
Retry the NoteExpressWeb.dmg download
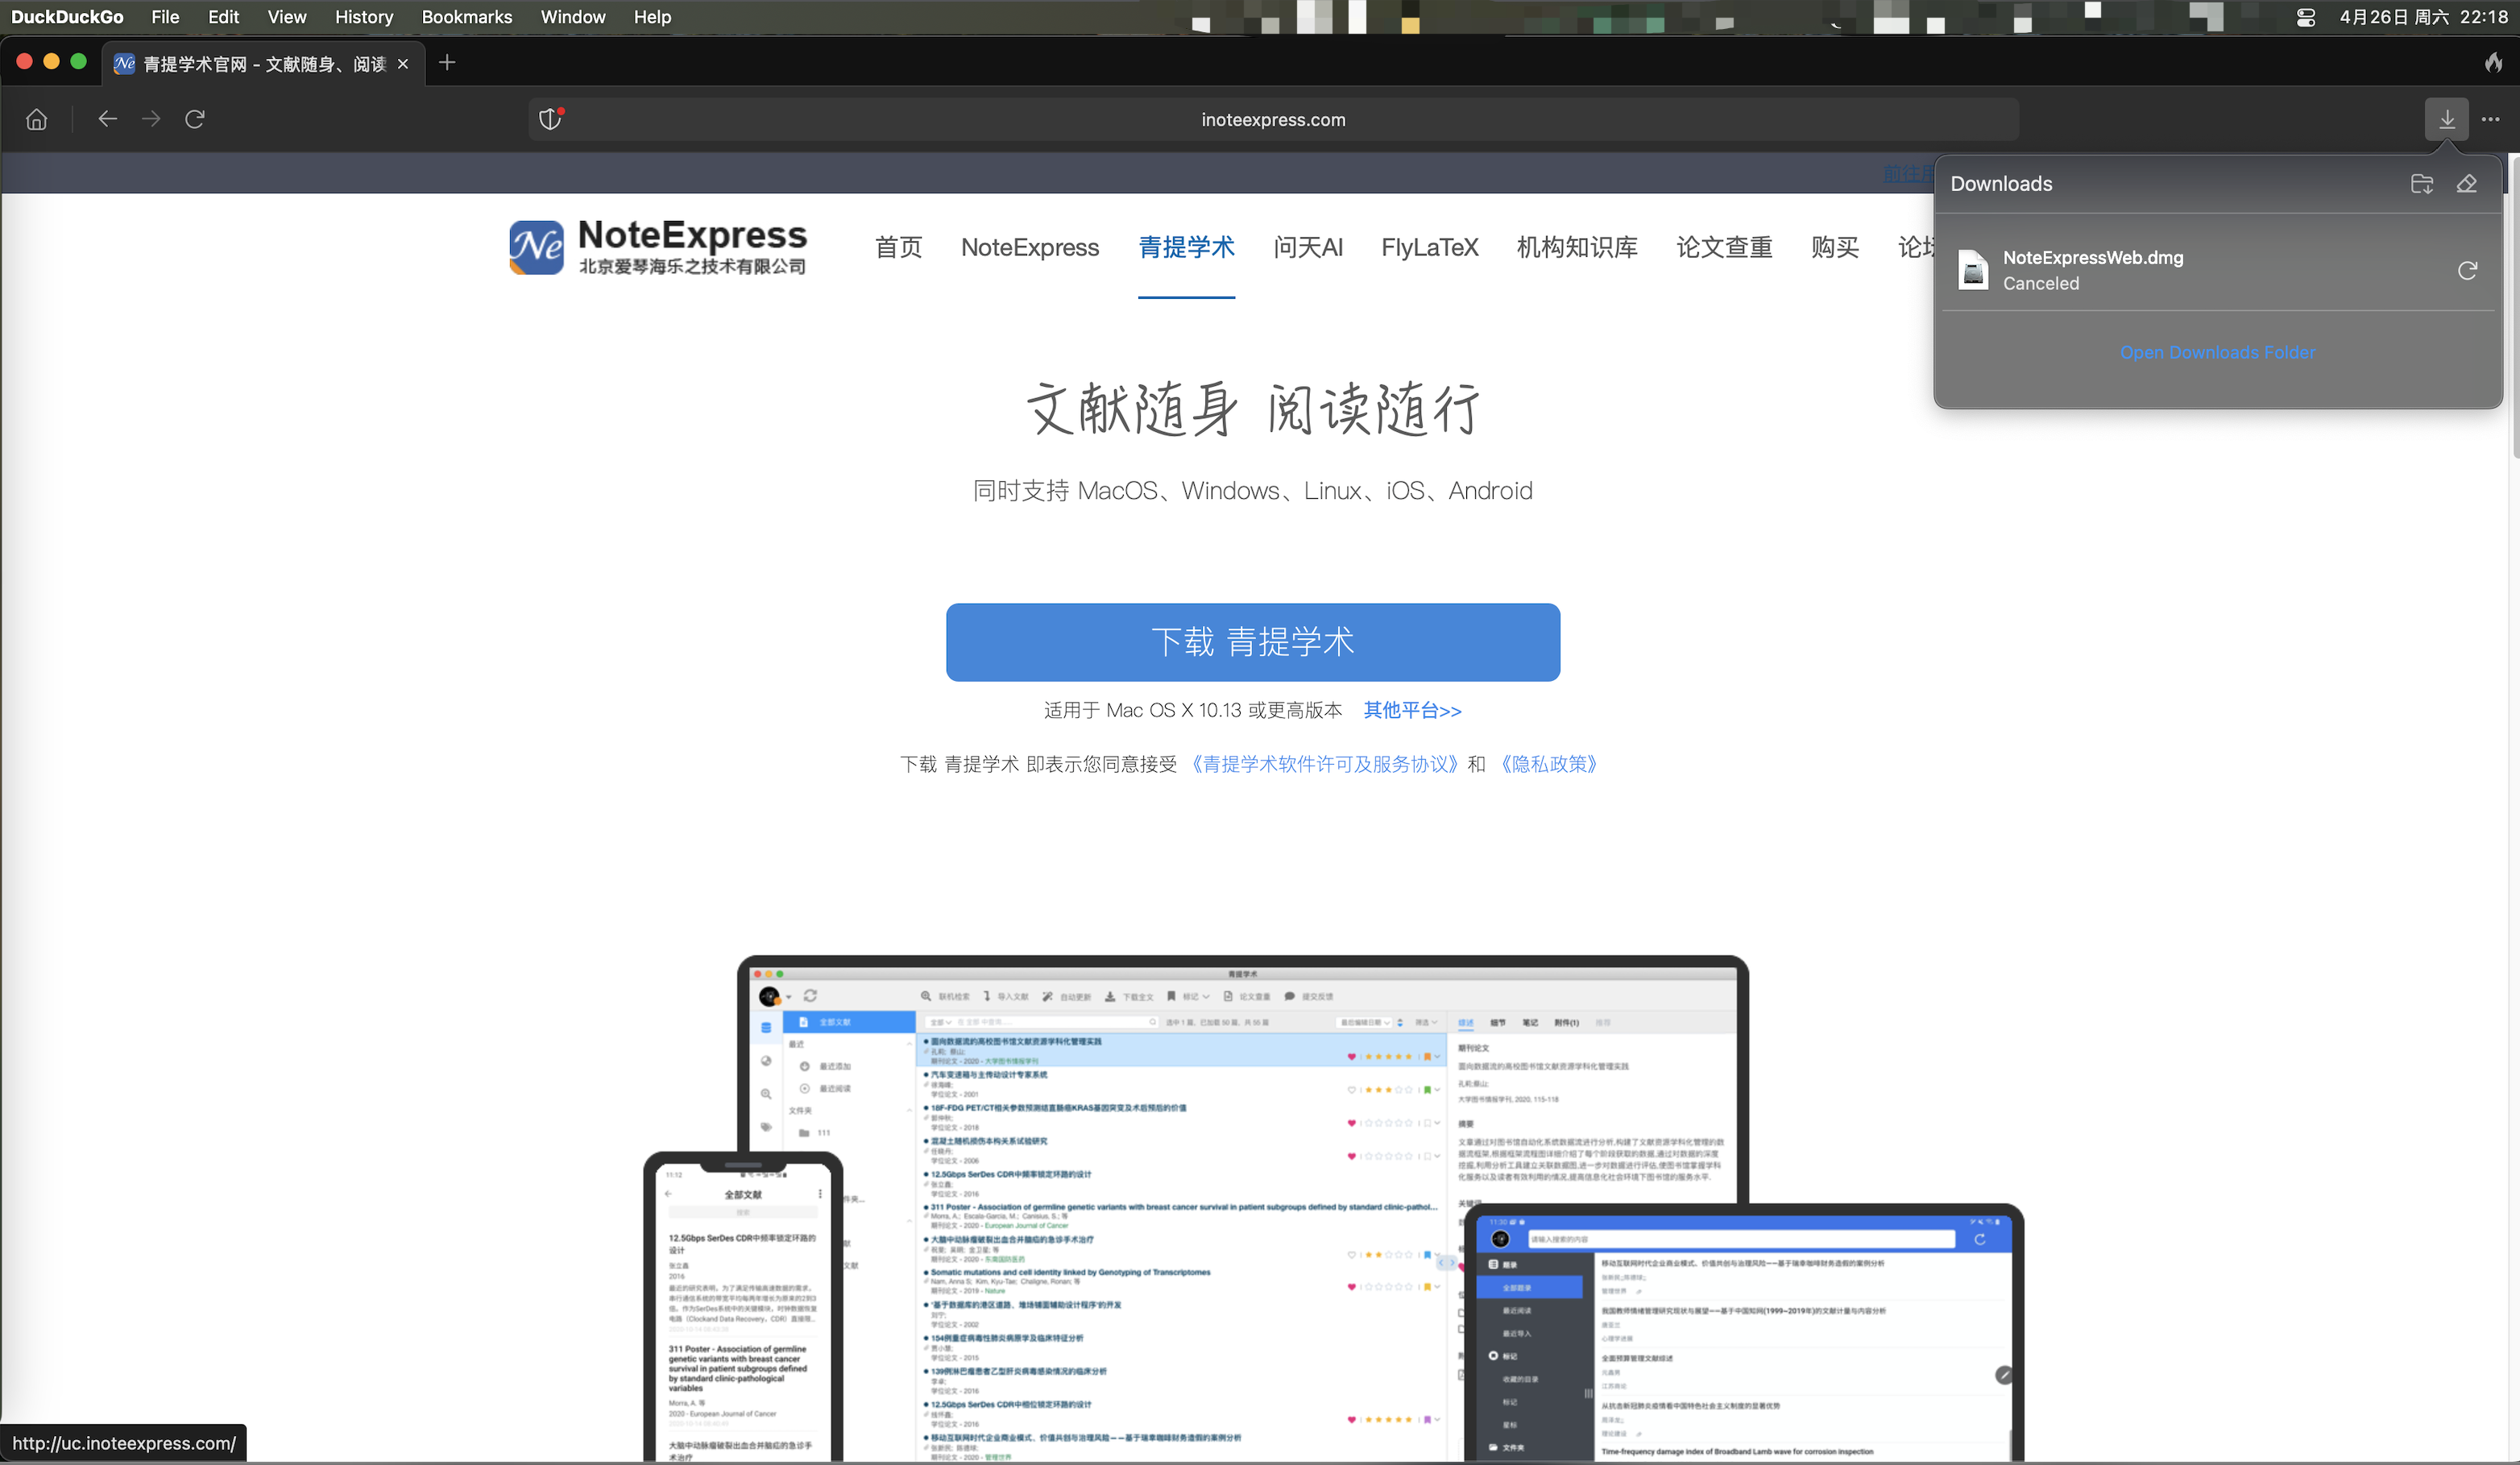coord(2467,270)
